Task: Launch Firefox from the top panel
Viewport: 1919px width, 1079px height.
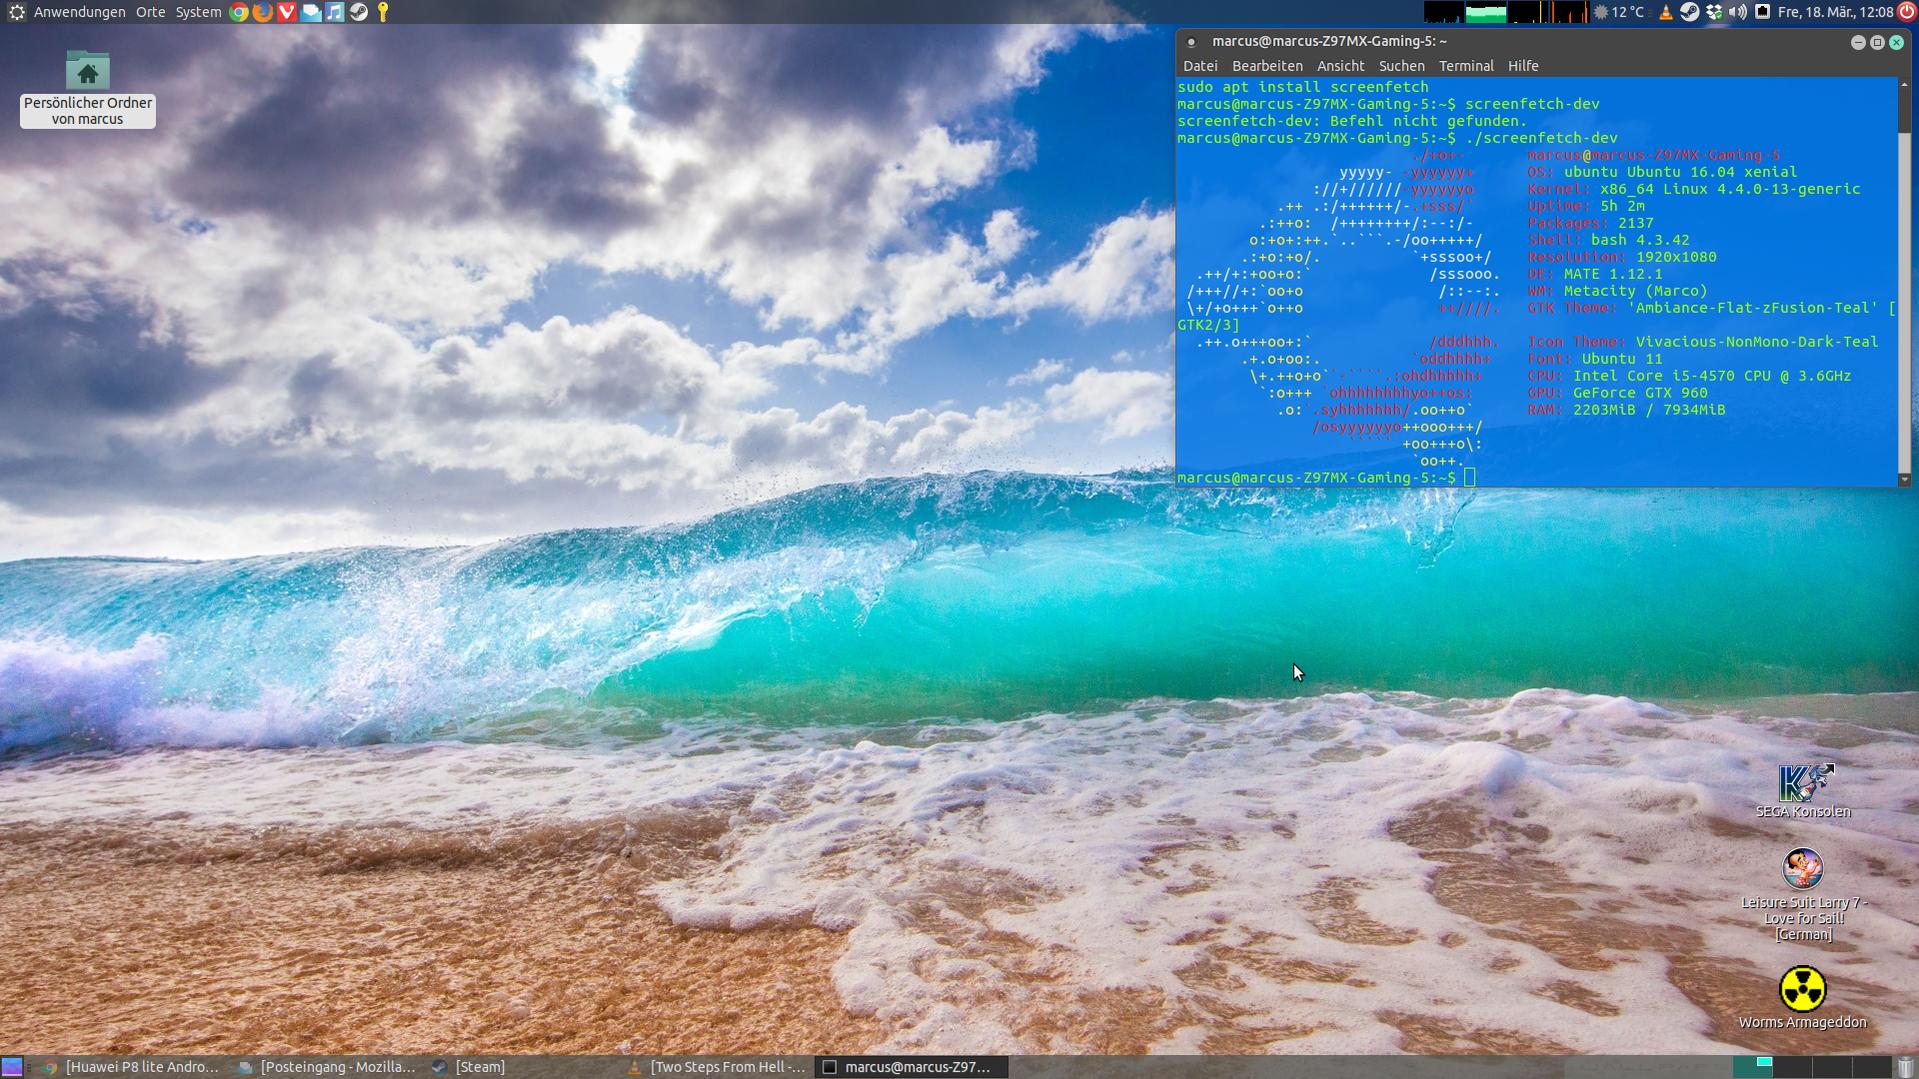Action: pyautogui.click(x=263, y=12)
